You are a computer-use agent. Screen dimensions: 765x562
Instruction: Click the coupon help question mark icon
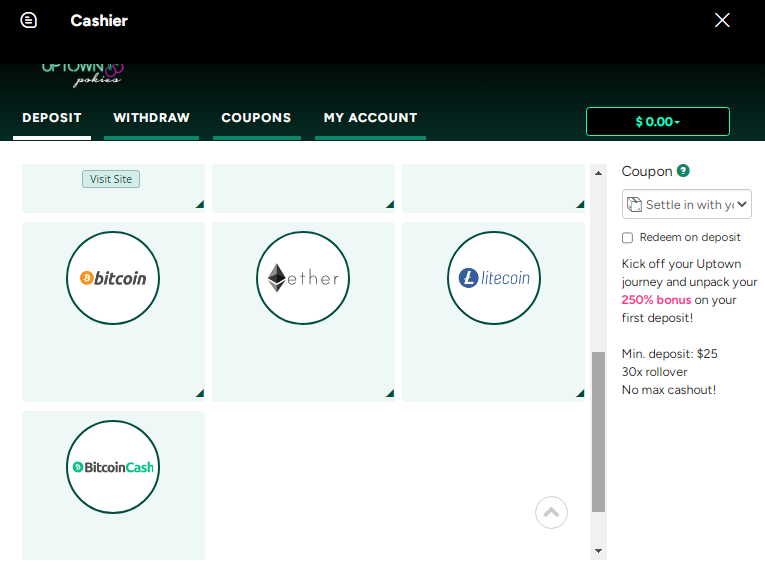pyautogui.click(x=683, y=171)
